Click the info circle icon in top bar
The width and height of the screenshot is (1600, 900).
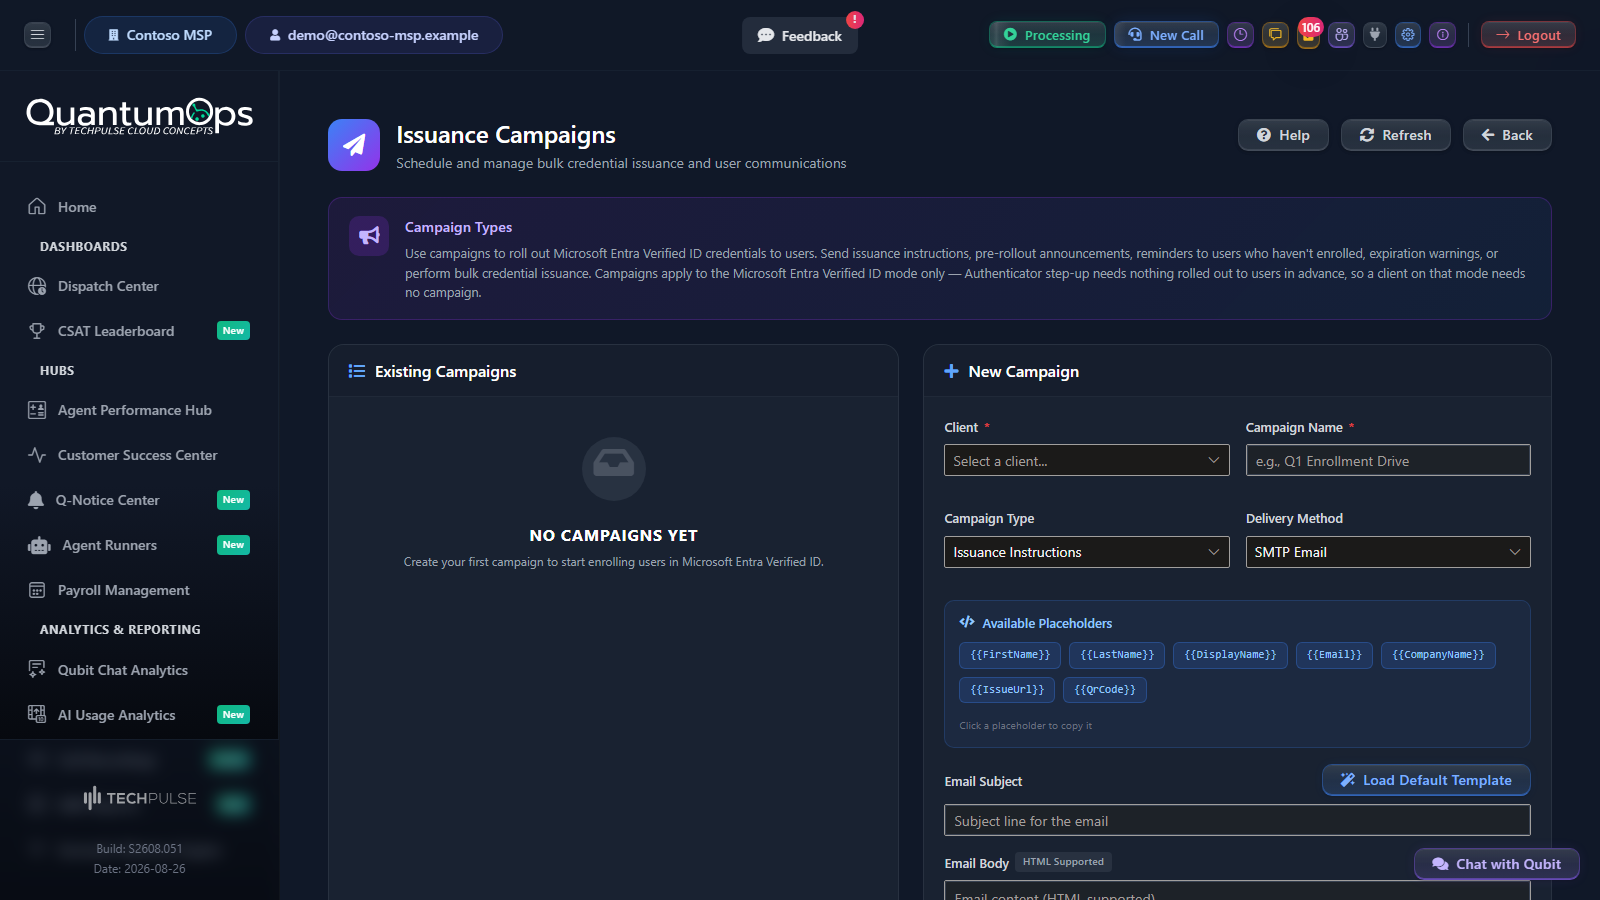[x=1443, y=35]
